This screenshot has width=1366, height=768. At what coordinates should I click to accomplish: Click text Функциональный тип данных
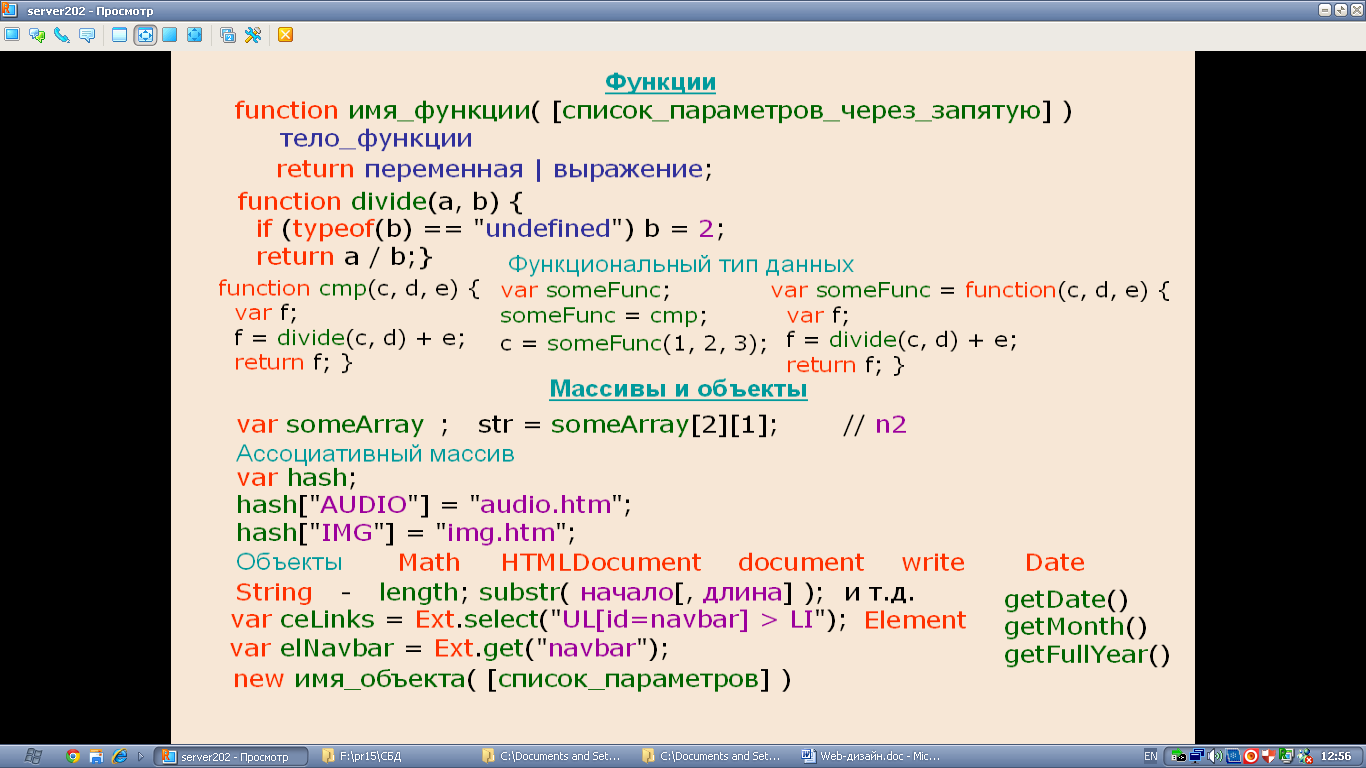681,265
